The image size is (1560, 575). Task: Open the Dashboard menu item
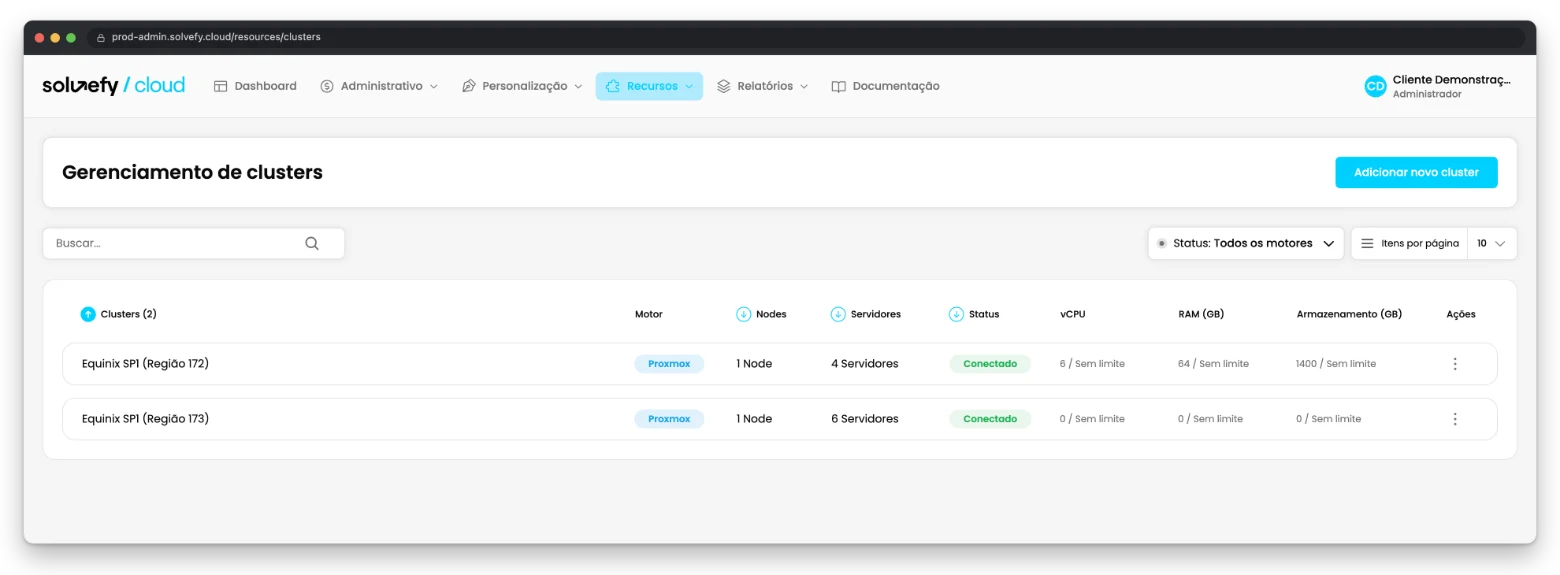256,86
